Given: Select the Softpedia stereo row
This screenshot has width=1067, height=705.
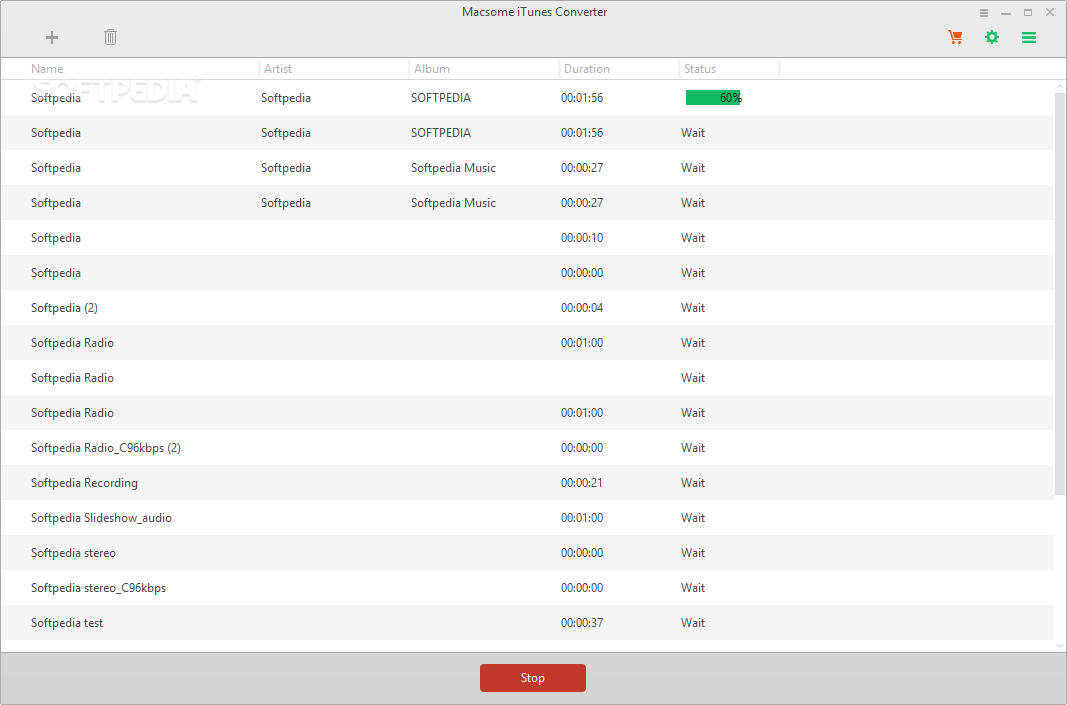Looking at the screenshot, I should click(x=527, y=553).
